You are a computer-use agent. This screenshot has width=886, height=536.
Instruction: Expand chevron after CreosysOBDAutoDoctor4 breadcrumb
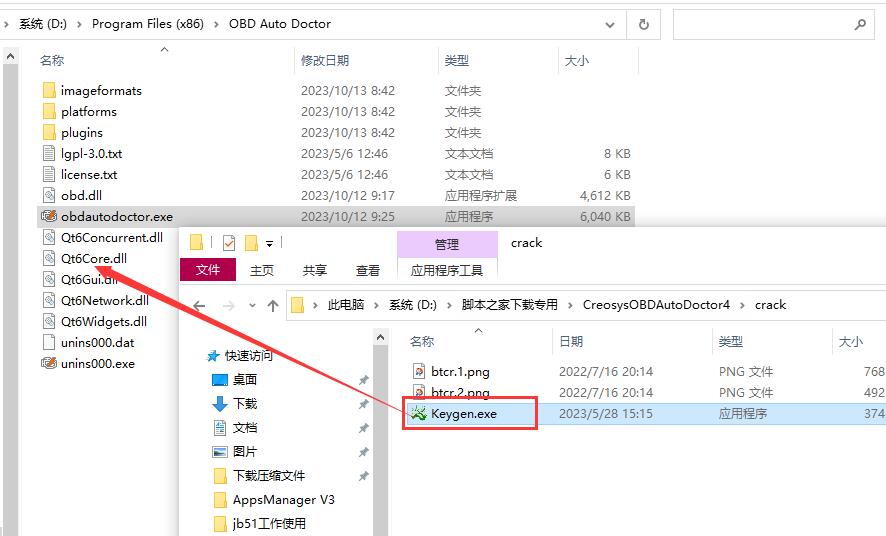[x=742, y=306]
